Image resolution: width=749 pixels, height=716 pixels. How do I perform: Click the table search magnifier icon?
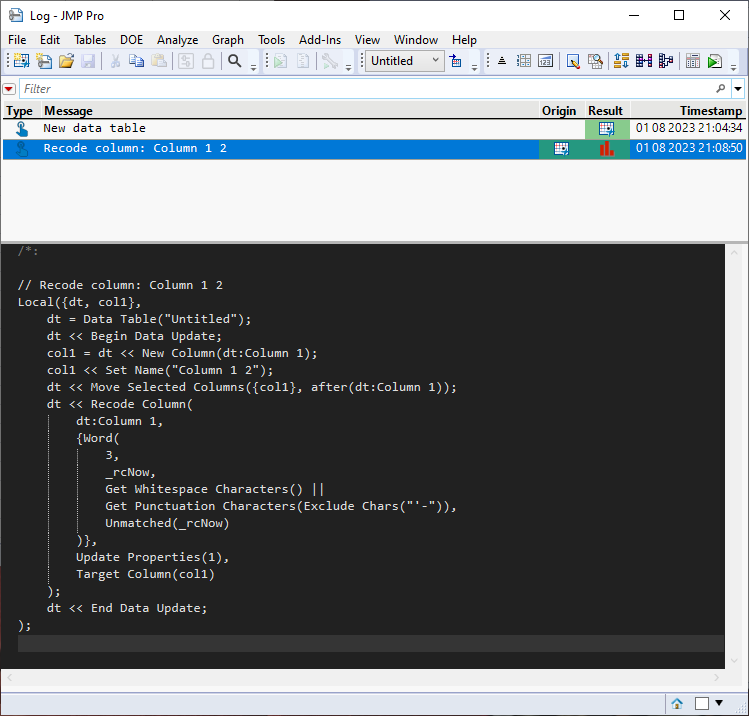coord(595,61)
